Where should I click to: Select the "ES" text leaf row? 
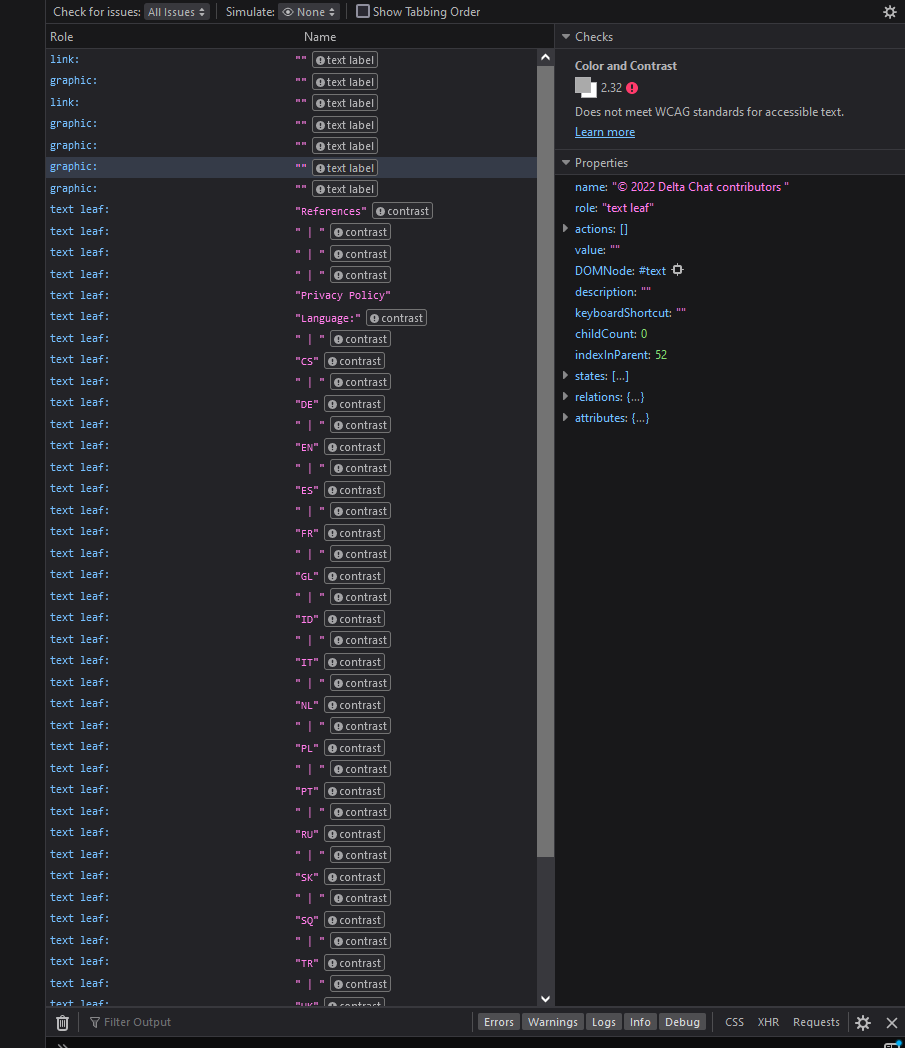coord(291,489)
